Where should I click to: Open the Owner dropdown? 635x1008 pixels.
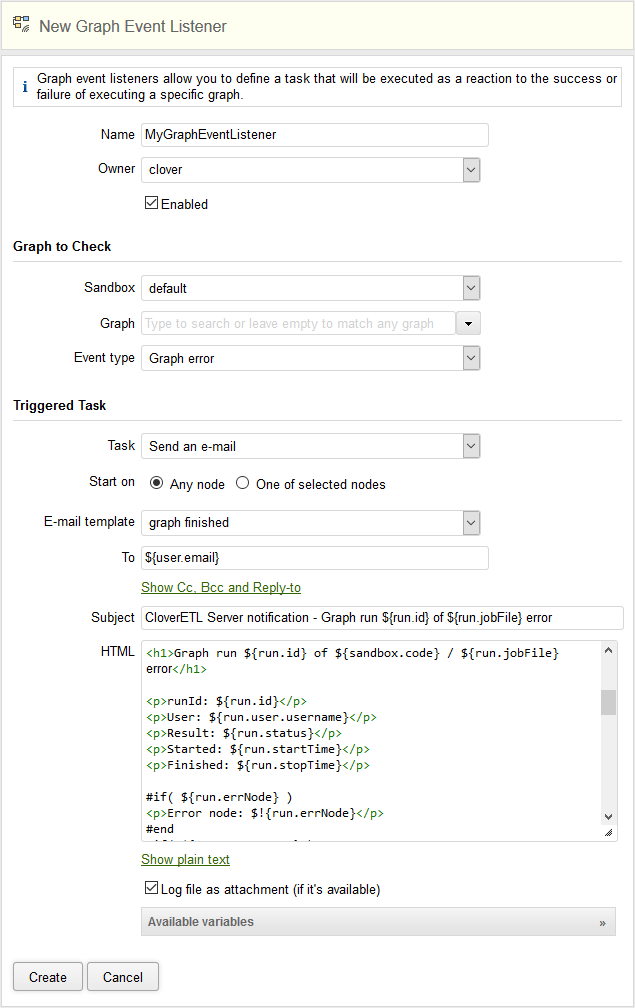point(471,170)
